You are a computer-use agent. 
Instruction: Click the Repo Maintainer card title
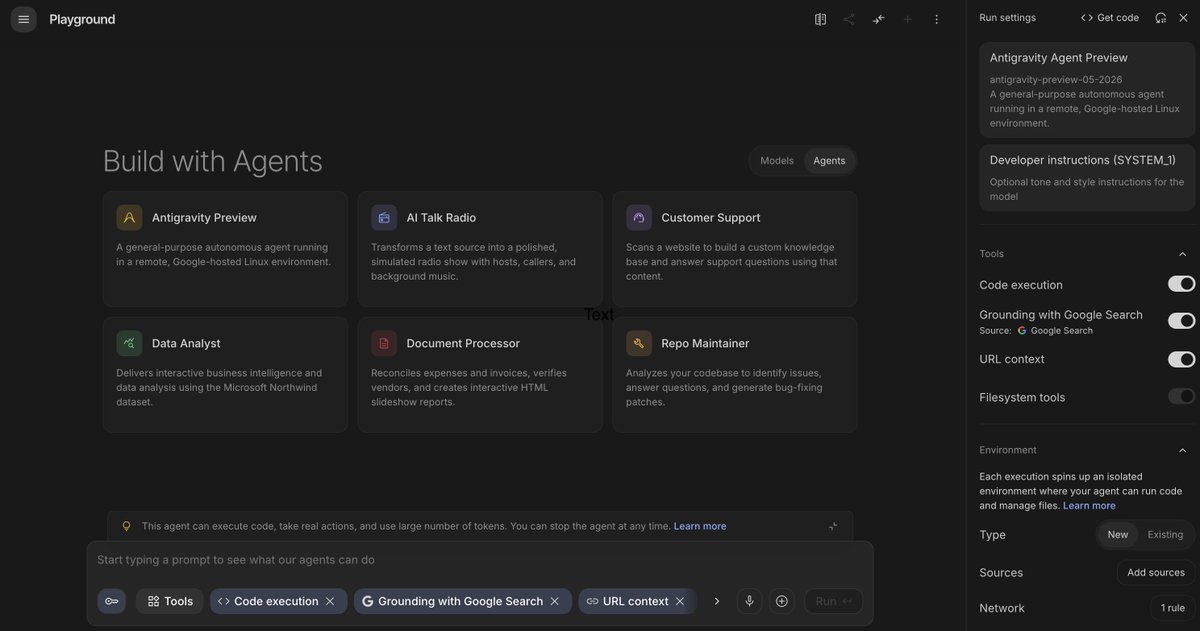point(705,344)
